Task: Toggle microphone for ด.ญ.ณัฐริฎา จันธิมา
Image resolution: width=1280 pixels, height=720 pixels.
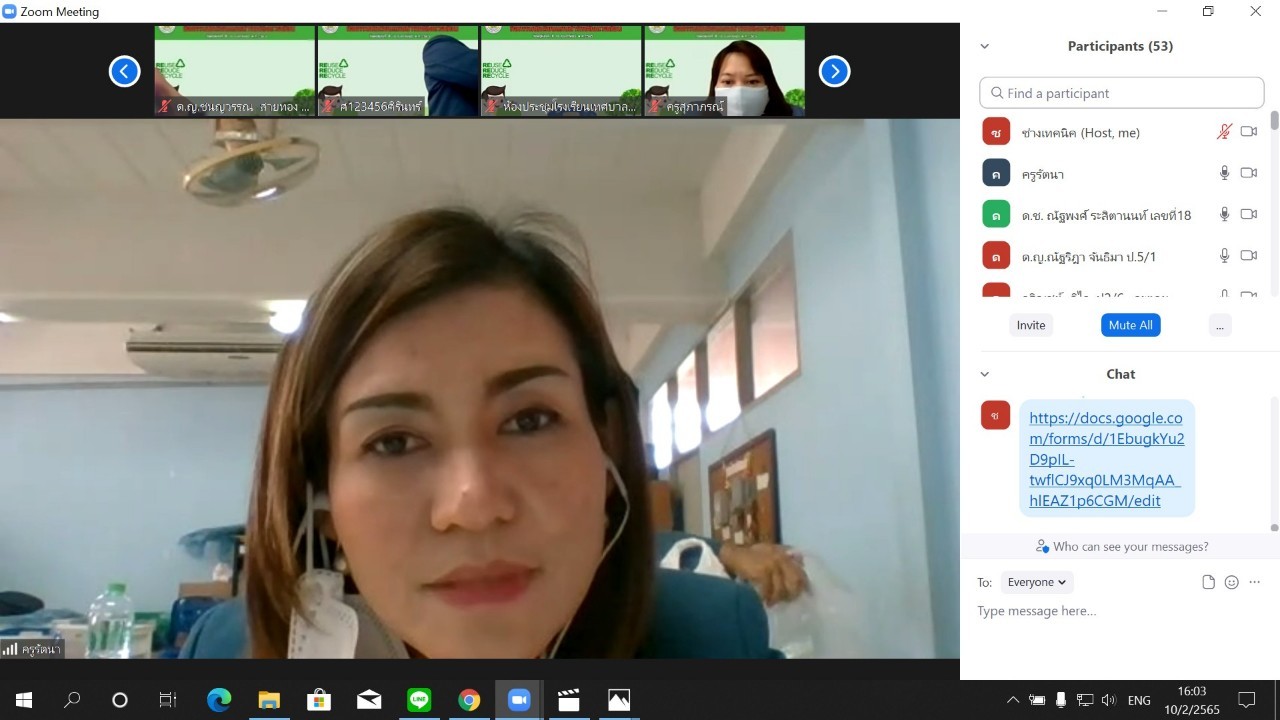Action: [1224, 256]
